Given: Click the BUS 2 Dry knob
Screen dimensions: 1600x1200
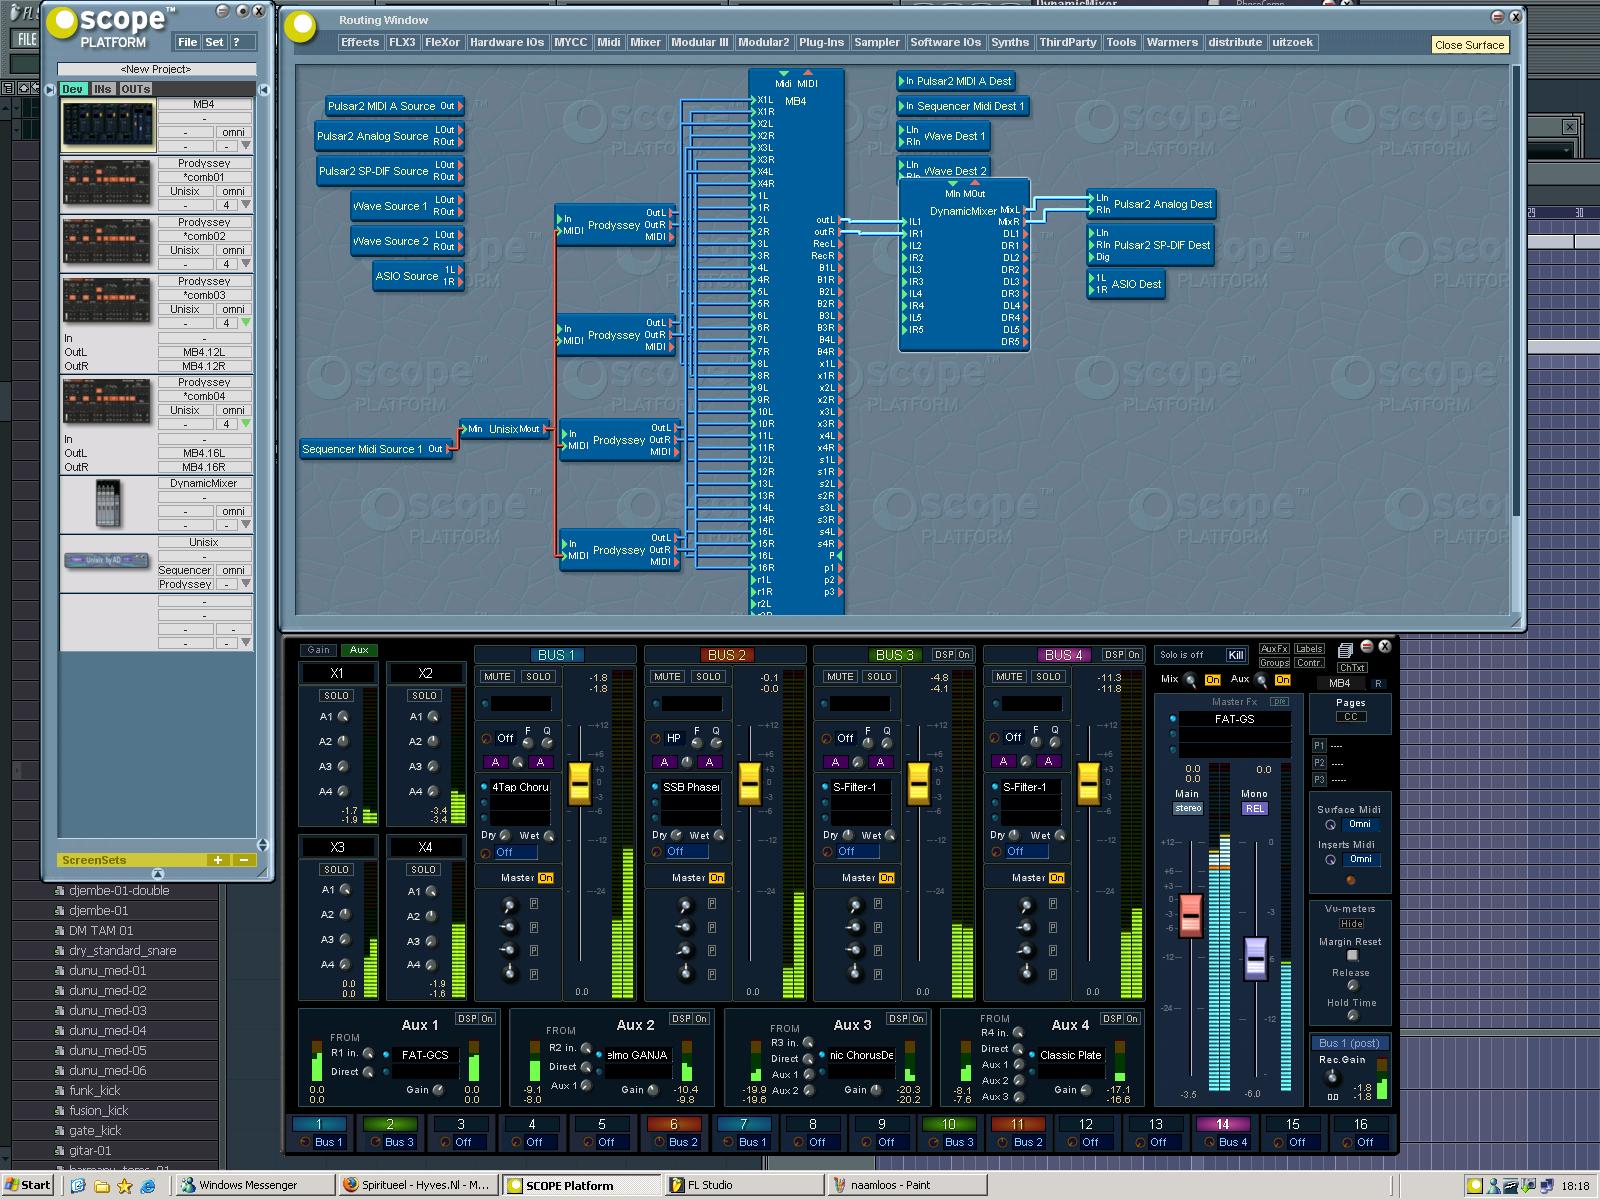Looking at the screenshot, I should coord(674,835).
